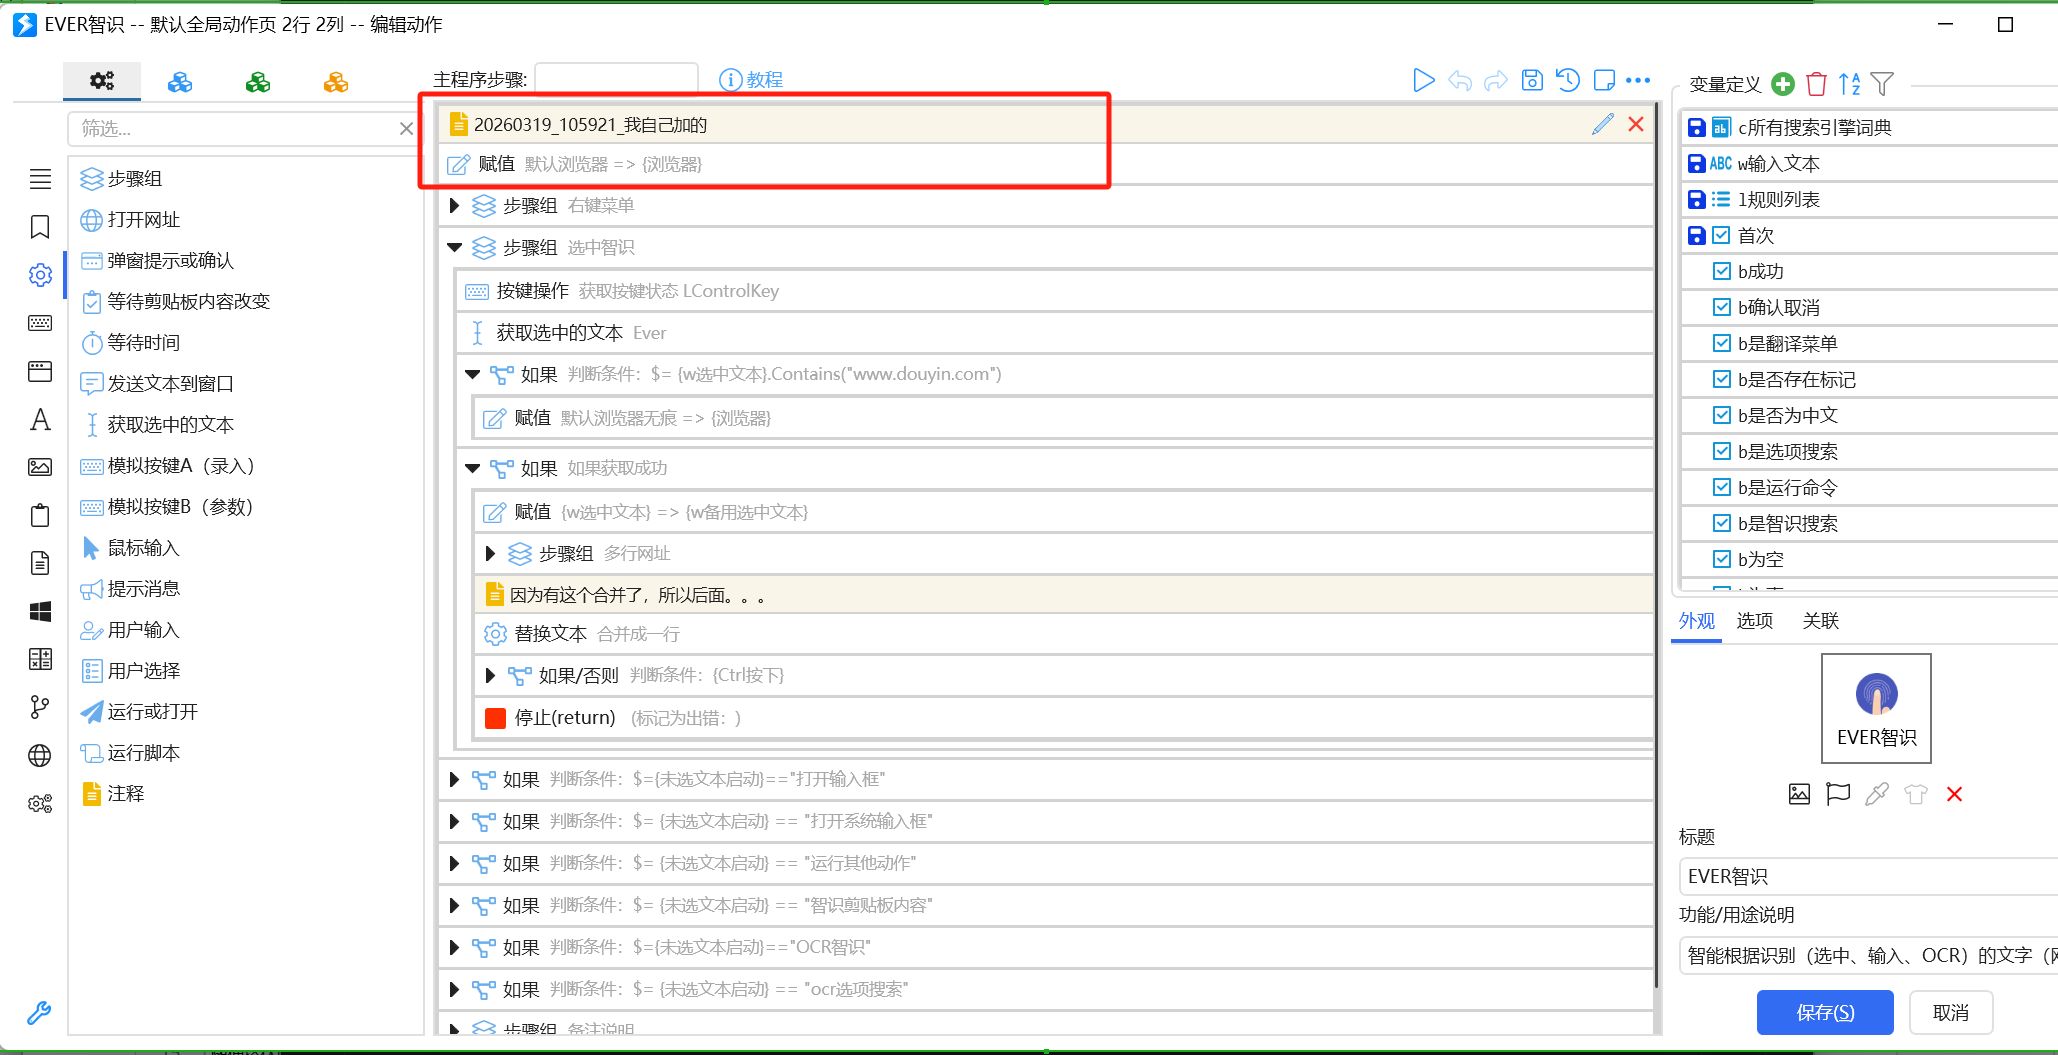
Task: Collapse the 选中智识 step group
Action: (454, 247)
